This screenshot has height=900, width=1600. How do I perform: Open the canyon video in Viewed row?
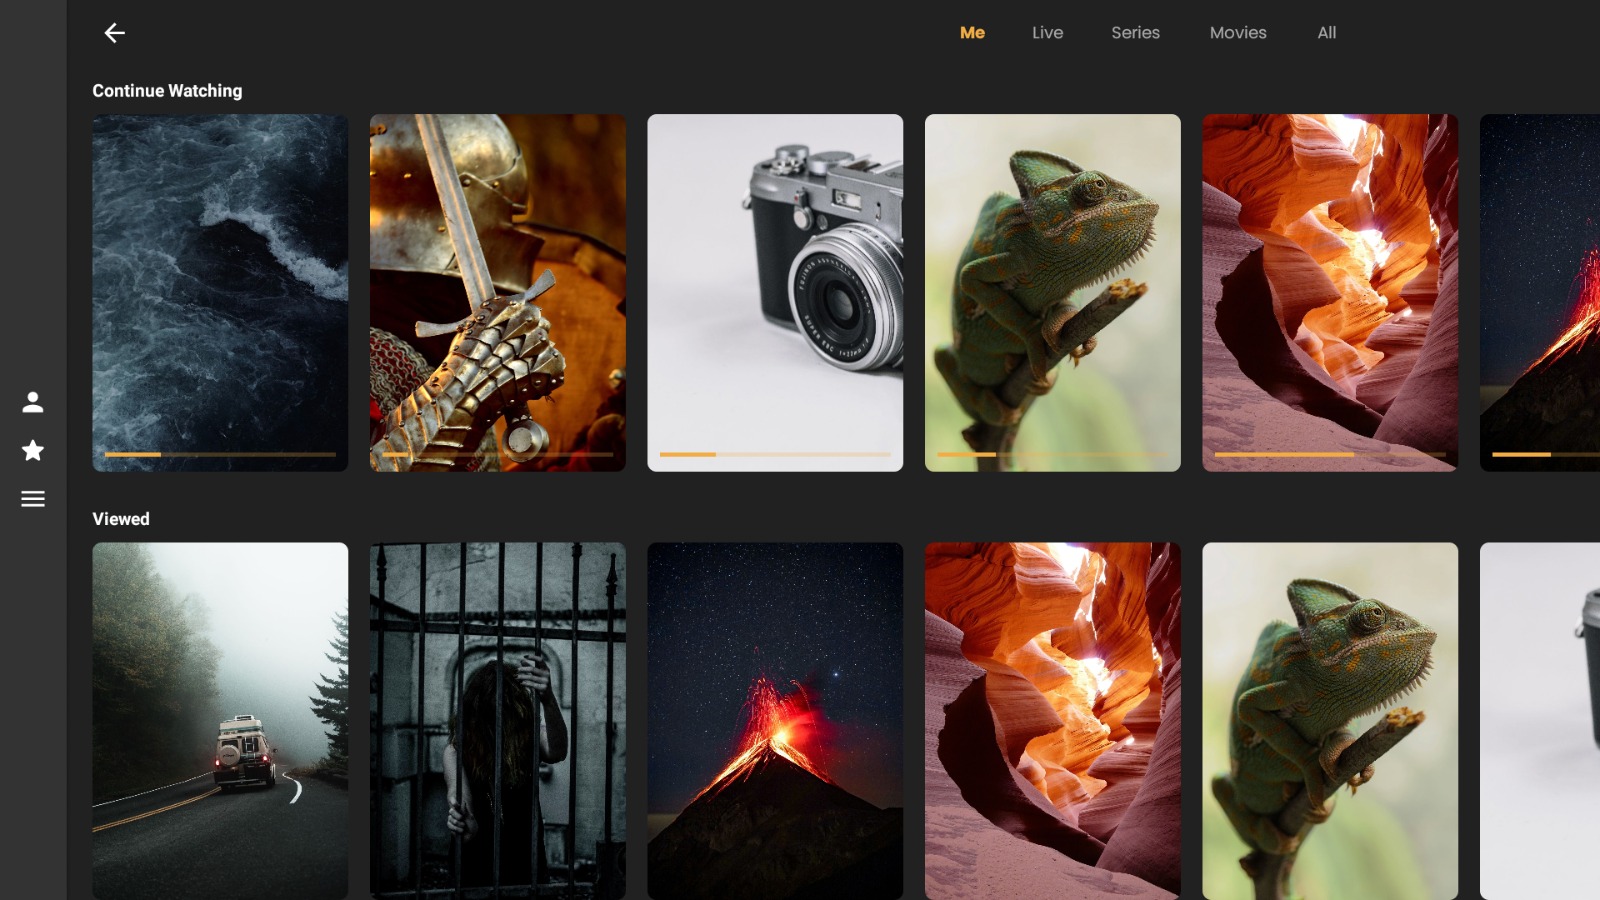(1052, 721)
